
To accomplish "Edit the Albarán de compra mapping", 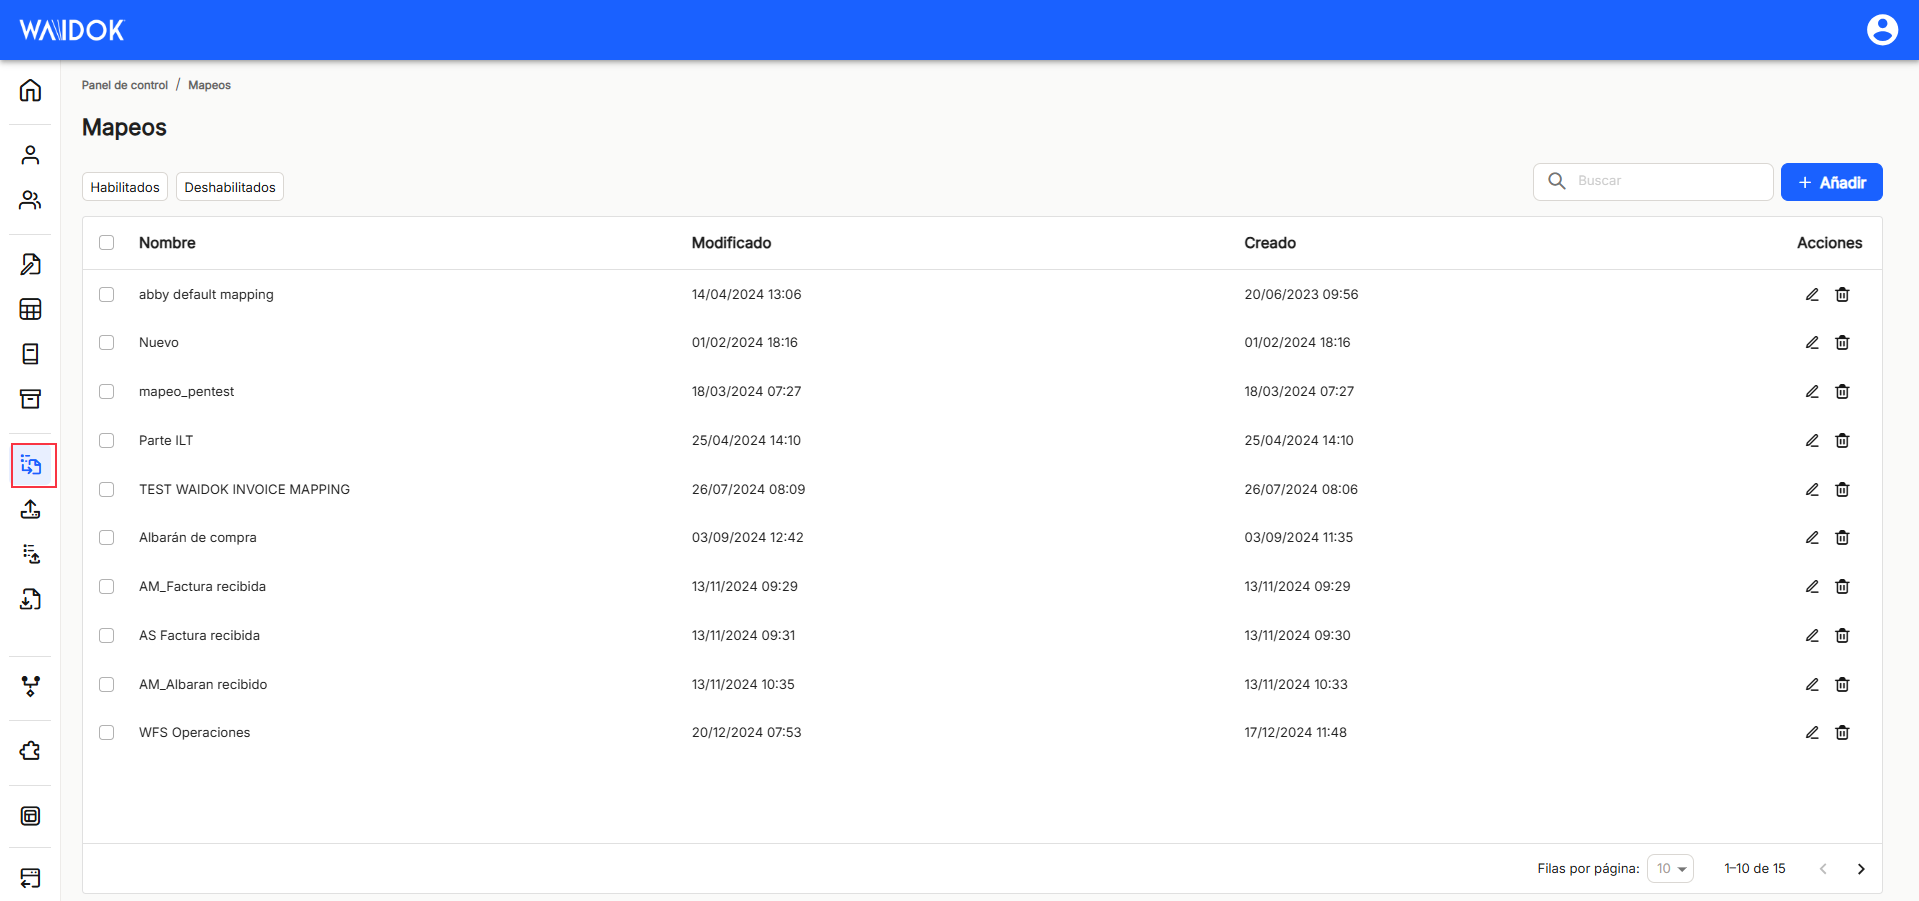I will tap(1812, 537).
